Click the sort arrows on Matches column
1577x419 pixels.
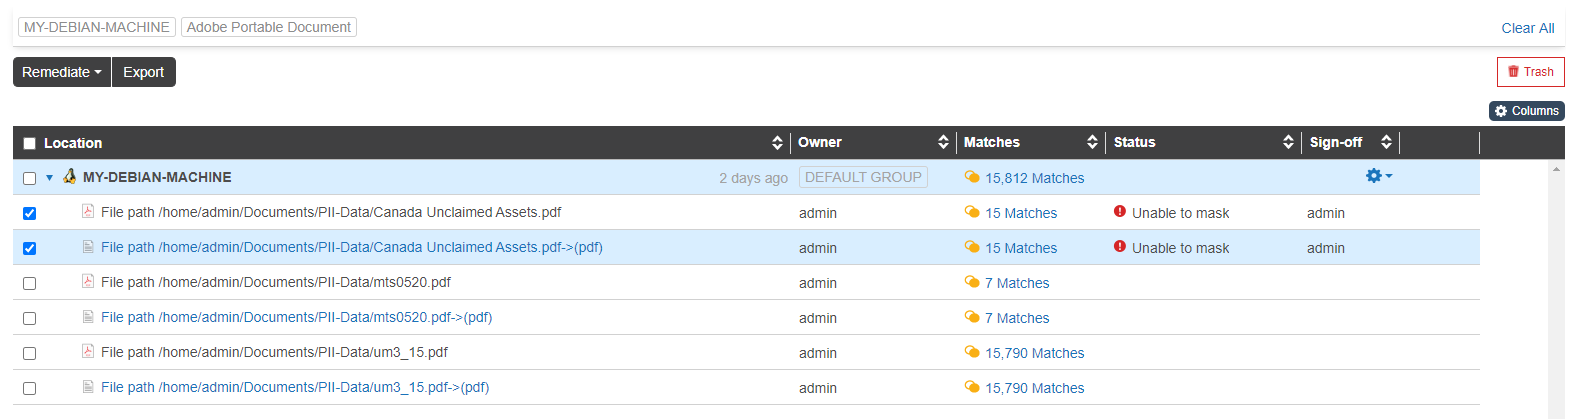1092,143
